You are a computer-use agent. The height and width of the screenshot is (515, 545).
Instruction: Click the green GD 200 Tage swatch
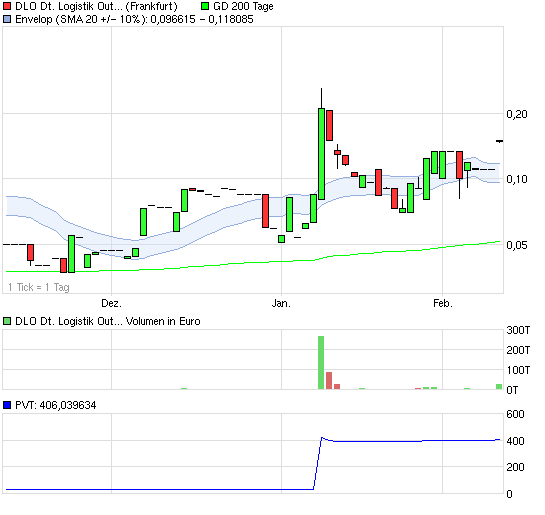pyautogui.click(x=205, y=6)
